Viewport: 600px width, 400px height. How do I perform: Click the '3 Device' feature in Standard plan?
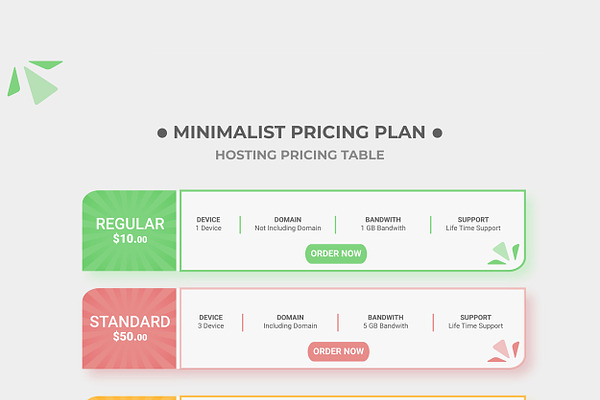[211, 326]
